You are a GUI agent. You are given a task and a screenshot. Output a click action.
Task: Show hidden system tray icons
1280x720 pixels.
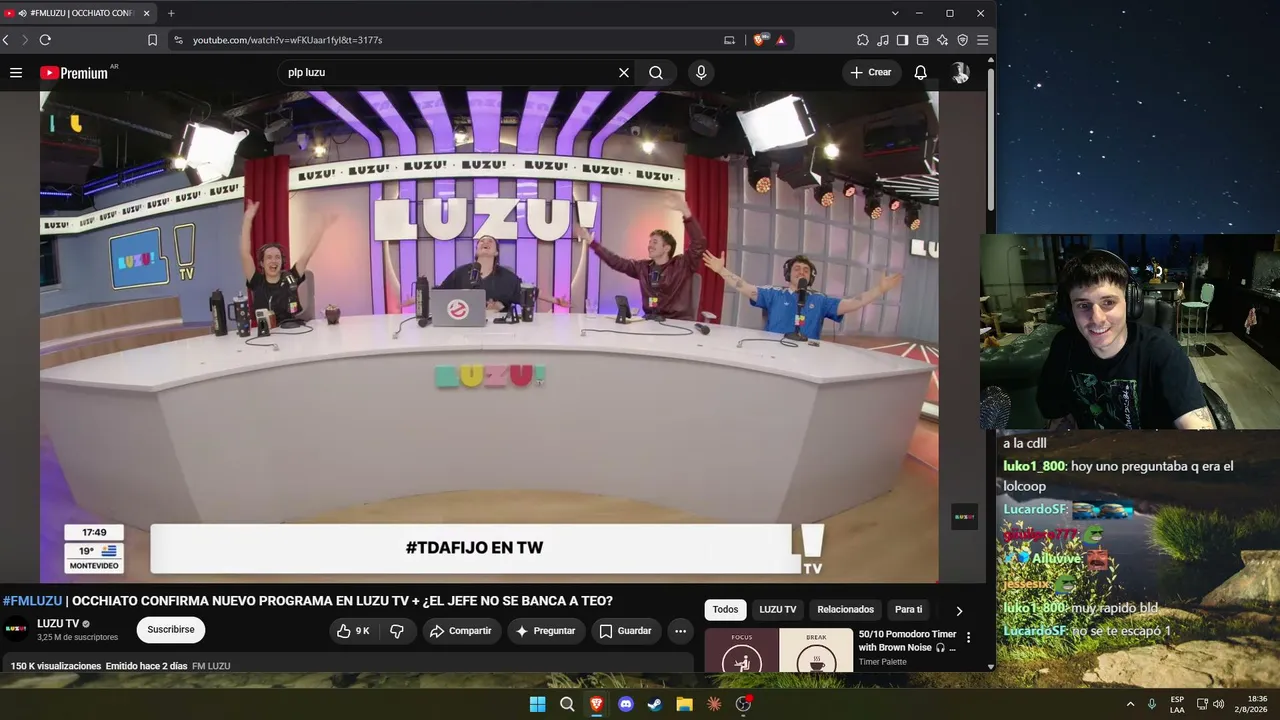point(1130,704)
